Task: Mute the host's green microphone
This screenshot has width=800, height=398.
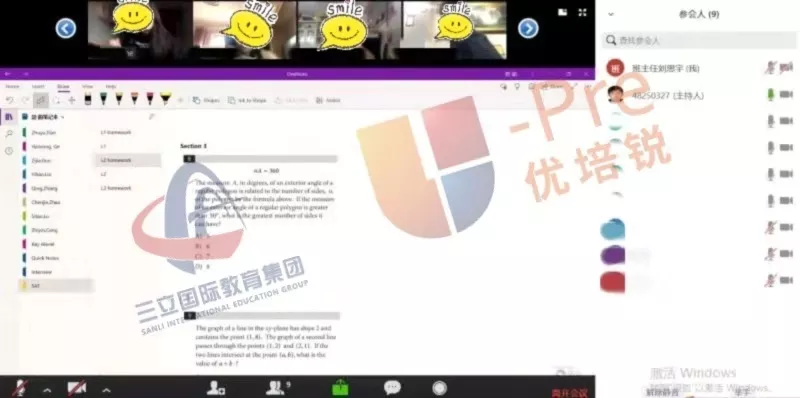Action: [x=771, y=94]
